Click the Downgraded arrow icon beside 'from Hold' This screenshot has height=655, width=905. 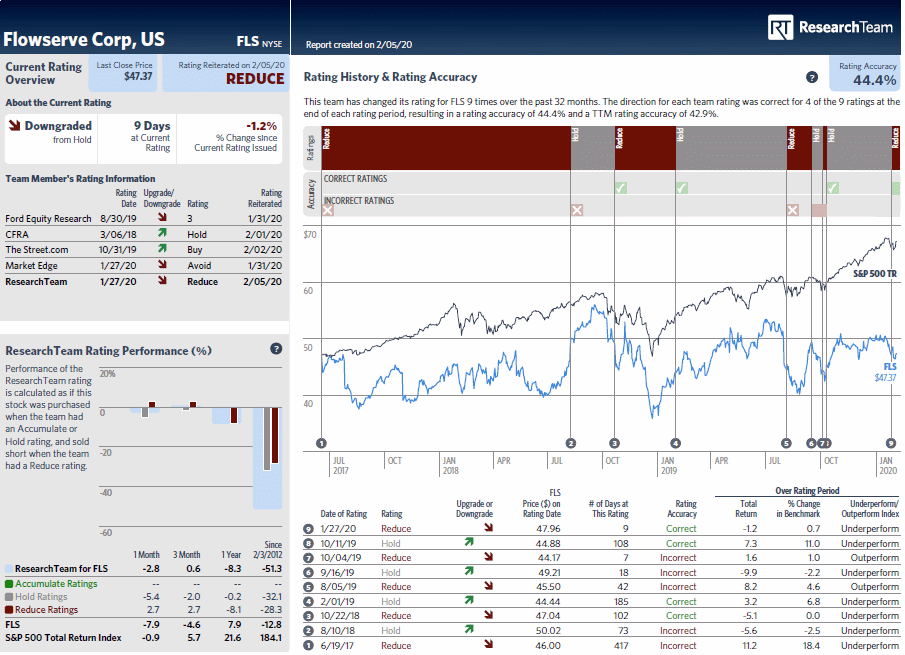(14, 125)
